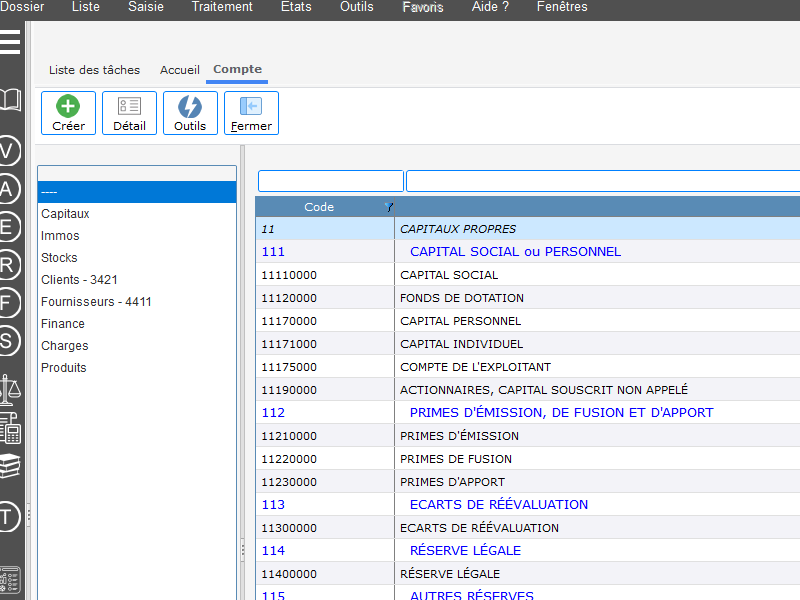Click the circled T sidebar icon
The height and width of the screenshot is (600, 800).
click(8, 516)
